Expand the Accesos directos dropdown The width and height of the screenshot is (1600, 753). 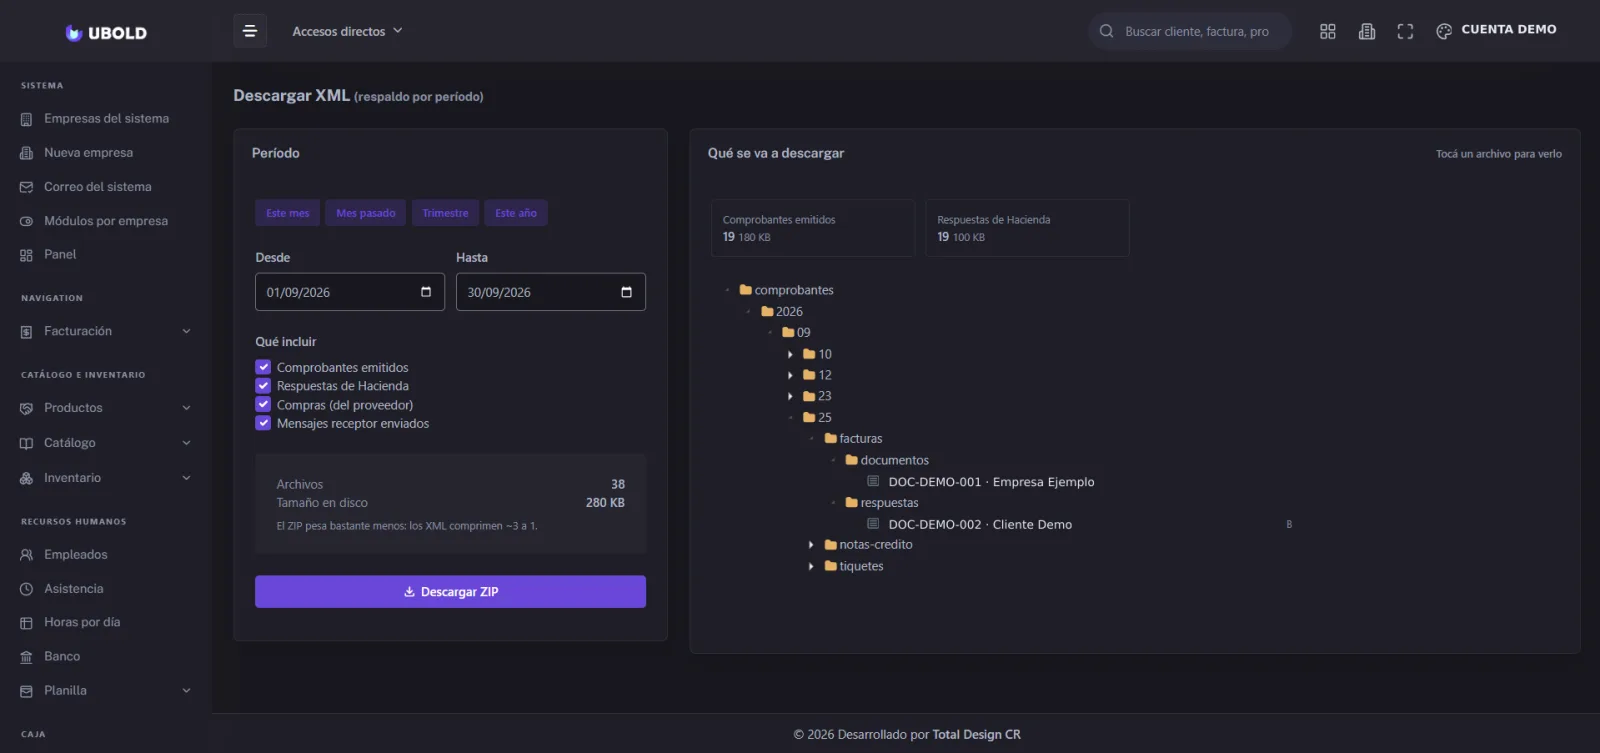click(x=347, y=31)
